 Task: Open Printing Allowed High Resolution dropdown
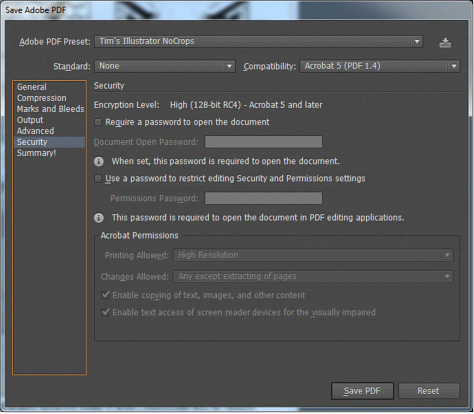pyautogui.click(x=313, y=255)
